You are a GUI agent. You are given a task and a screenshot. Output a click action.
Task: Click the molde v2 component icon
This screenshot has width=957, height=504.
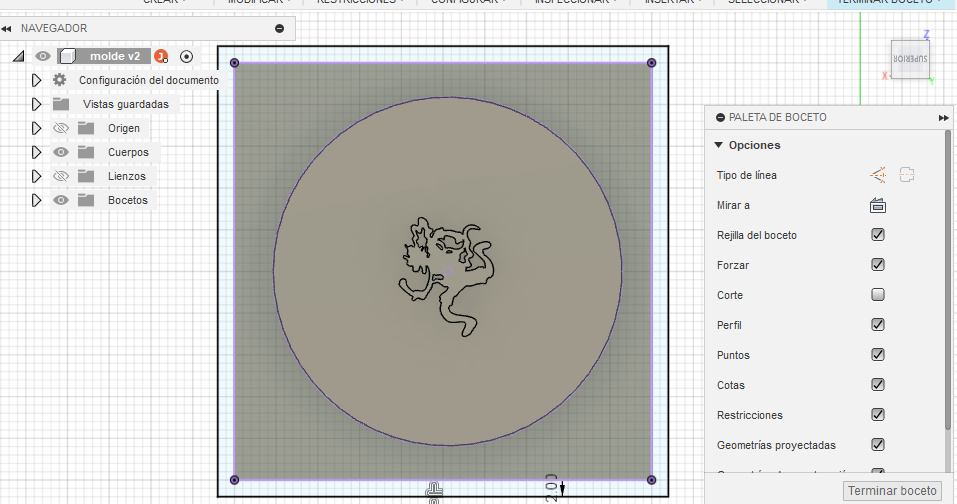[68, 56]
